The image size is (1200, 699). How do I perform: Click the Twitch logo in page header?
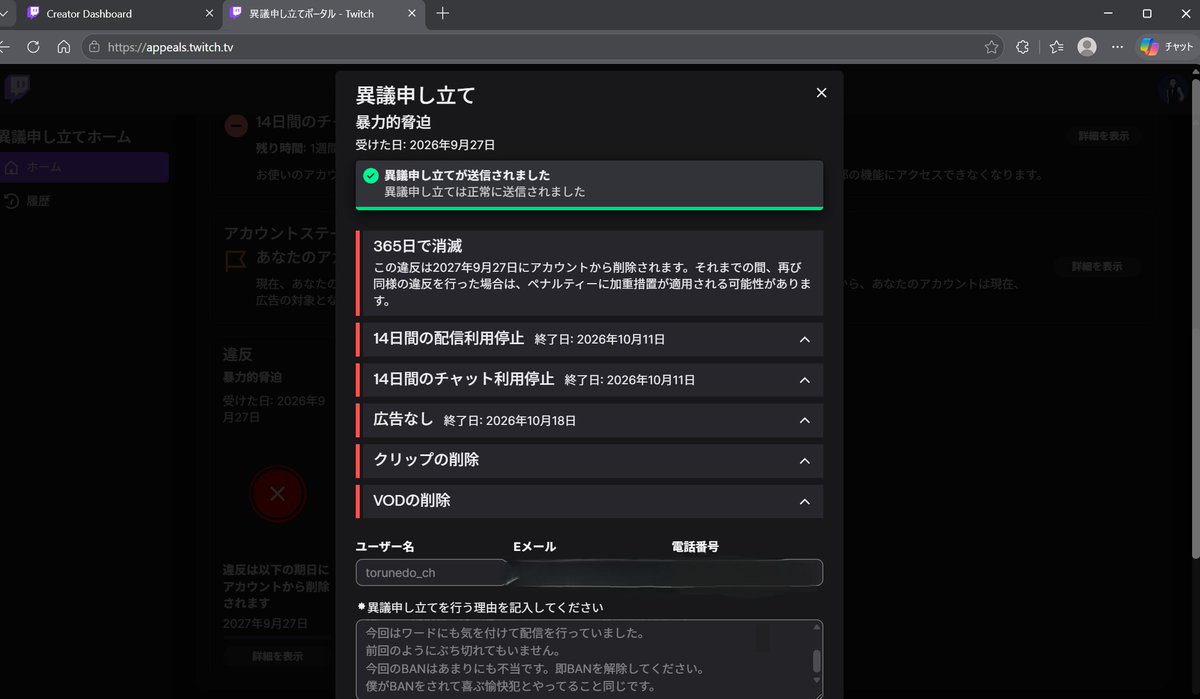16,89
